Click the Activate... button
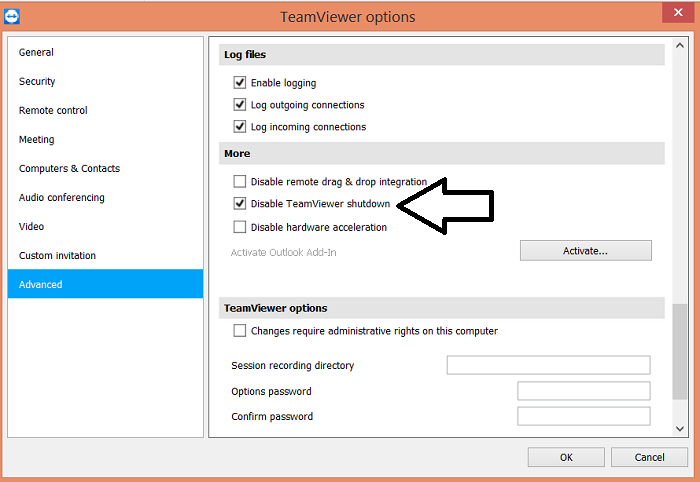700x482 pixels. 586,251
